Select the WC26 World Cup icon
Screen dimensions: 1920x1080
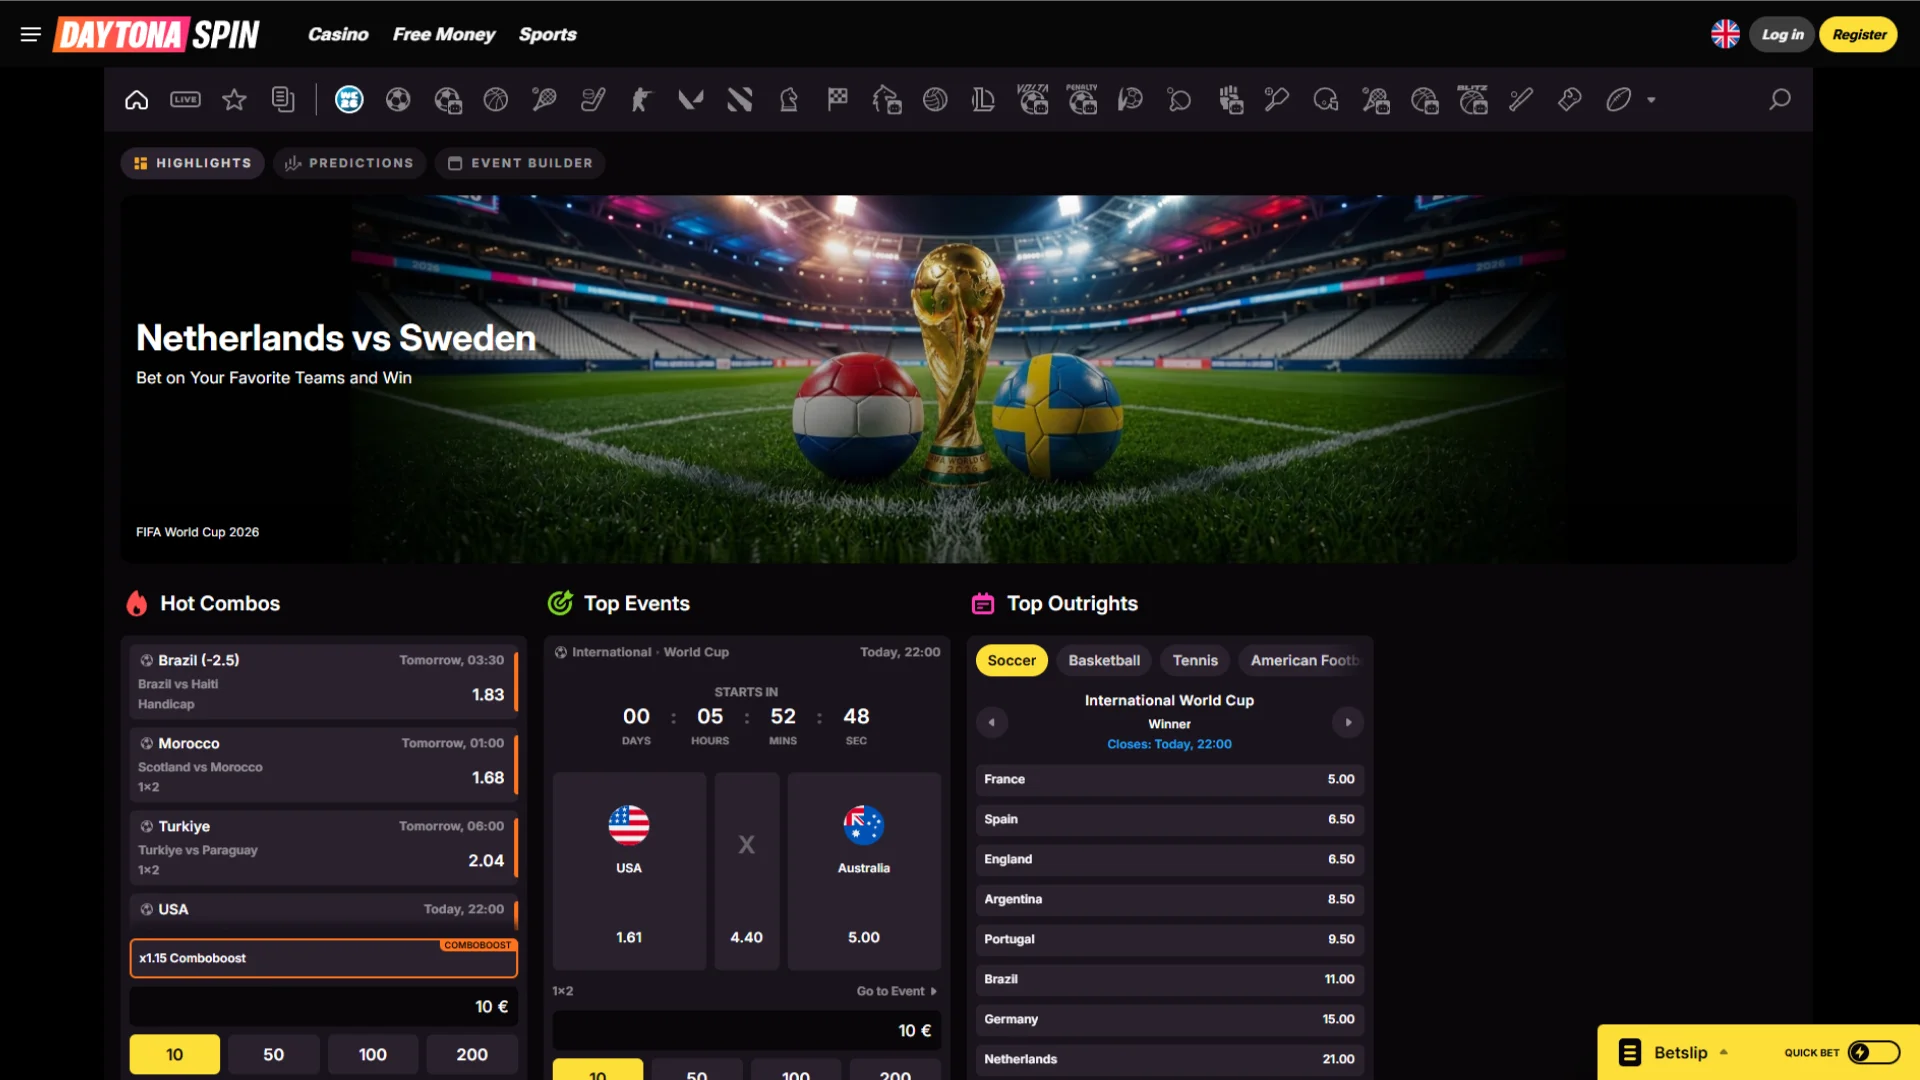pyautogui.click(x=349, y=100)
